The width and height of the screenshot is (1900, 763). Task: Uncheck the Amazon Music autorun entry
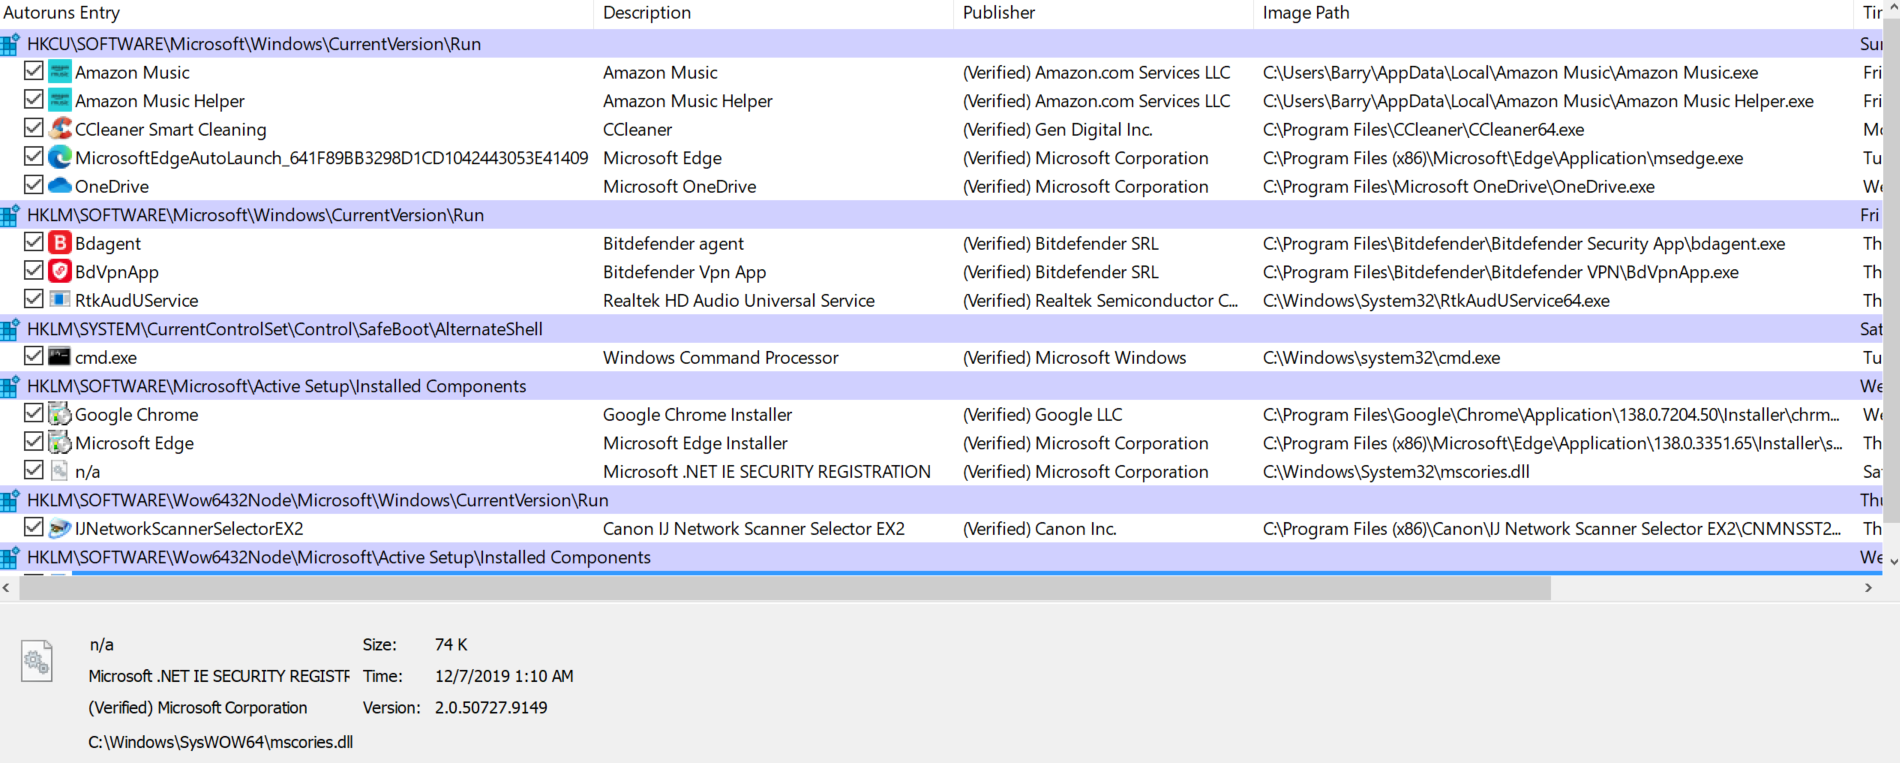click(34, 71)
